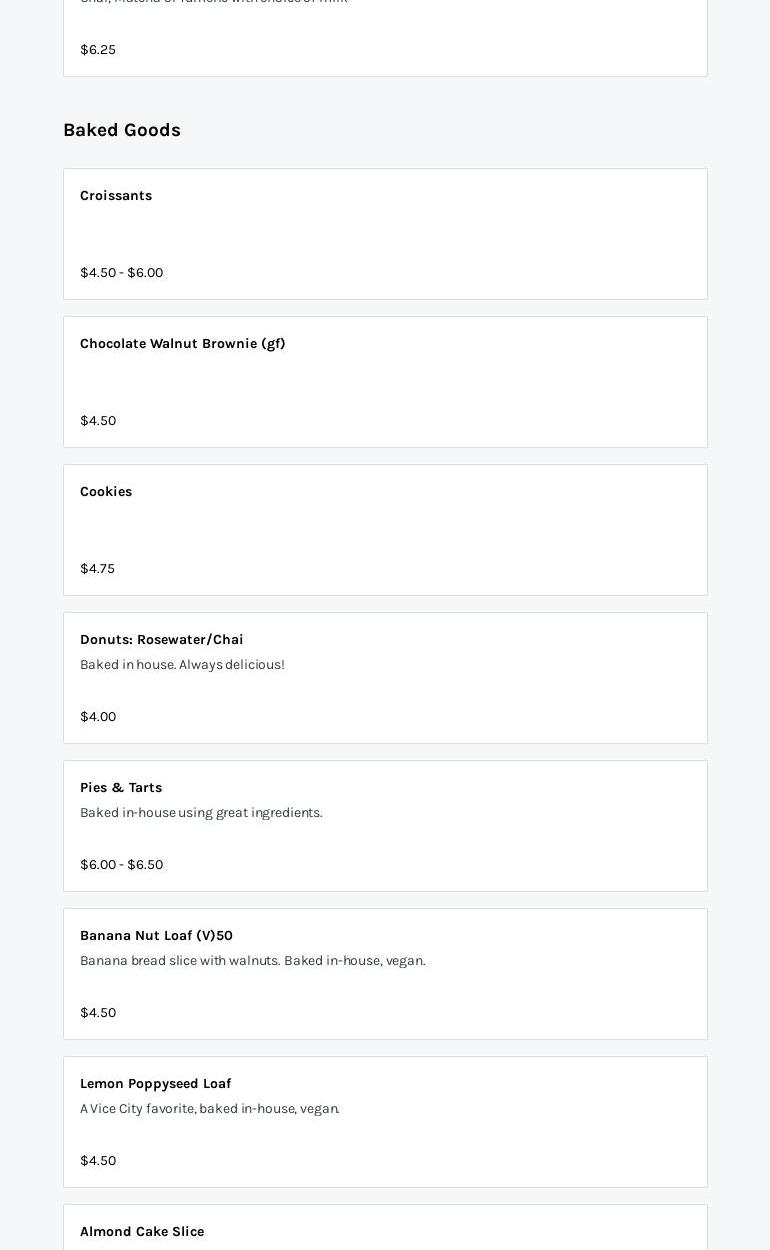Viewport: 770px width, 1250px height.
Task: Click the Baked Goods section heading
Action: 122,130
